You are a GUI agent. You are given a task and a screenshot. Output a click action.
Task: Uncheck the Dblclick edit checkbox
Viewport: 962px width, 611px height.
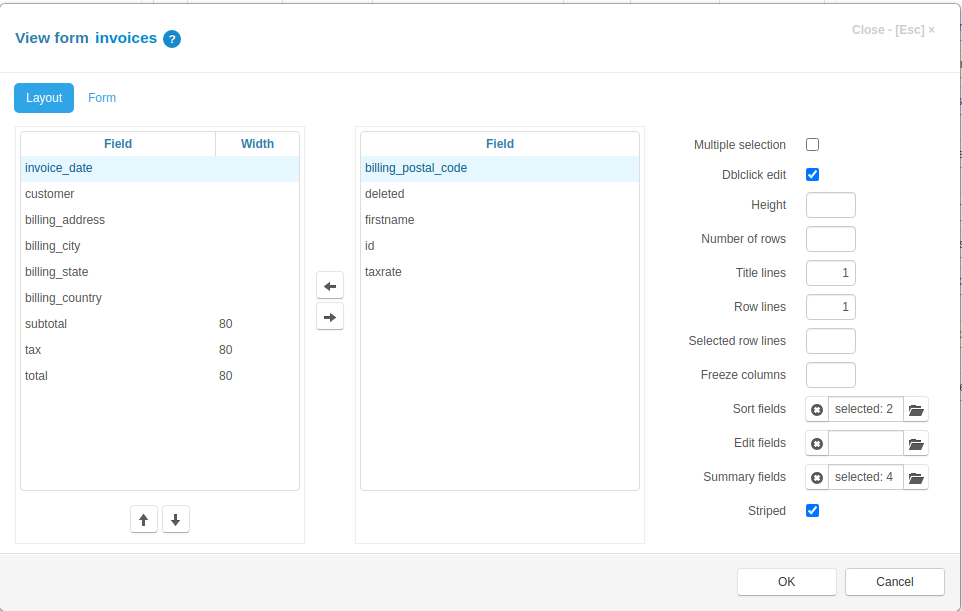[812, 175]
